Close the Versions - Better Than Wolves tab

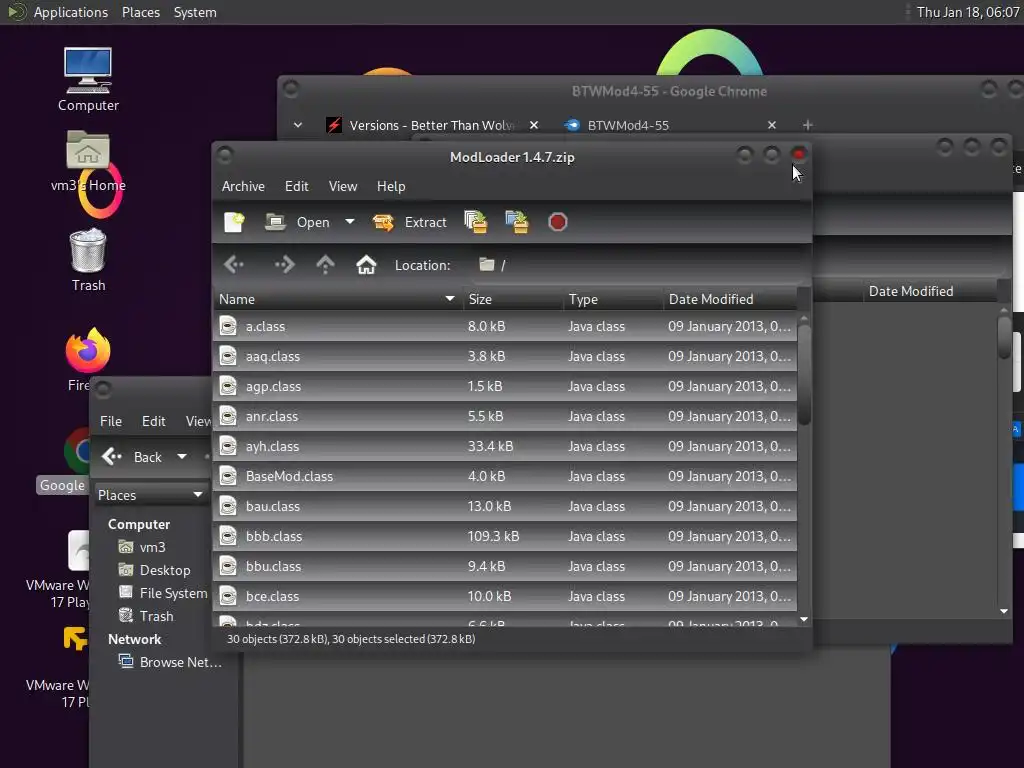[x=534, y=125]
